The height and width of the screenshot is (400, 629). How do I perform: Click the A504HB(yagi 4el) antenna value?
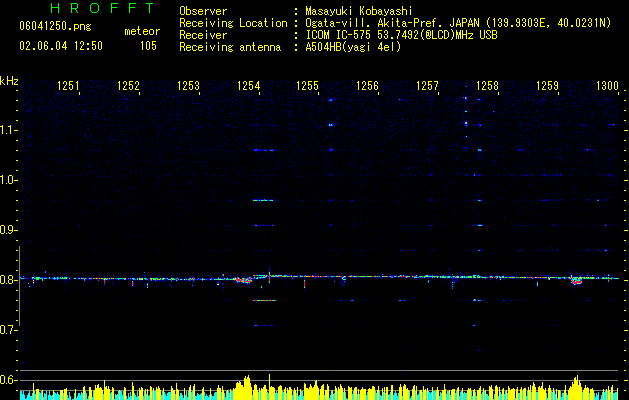[353, 47]
